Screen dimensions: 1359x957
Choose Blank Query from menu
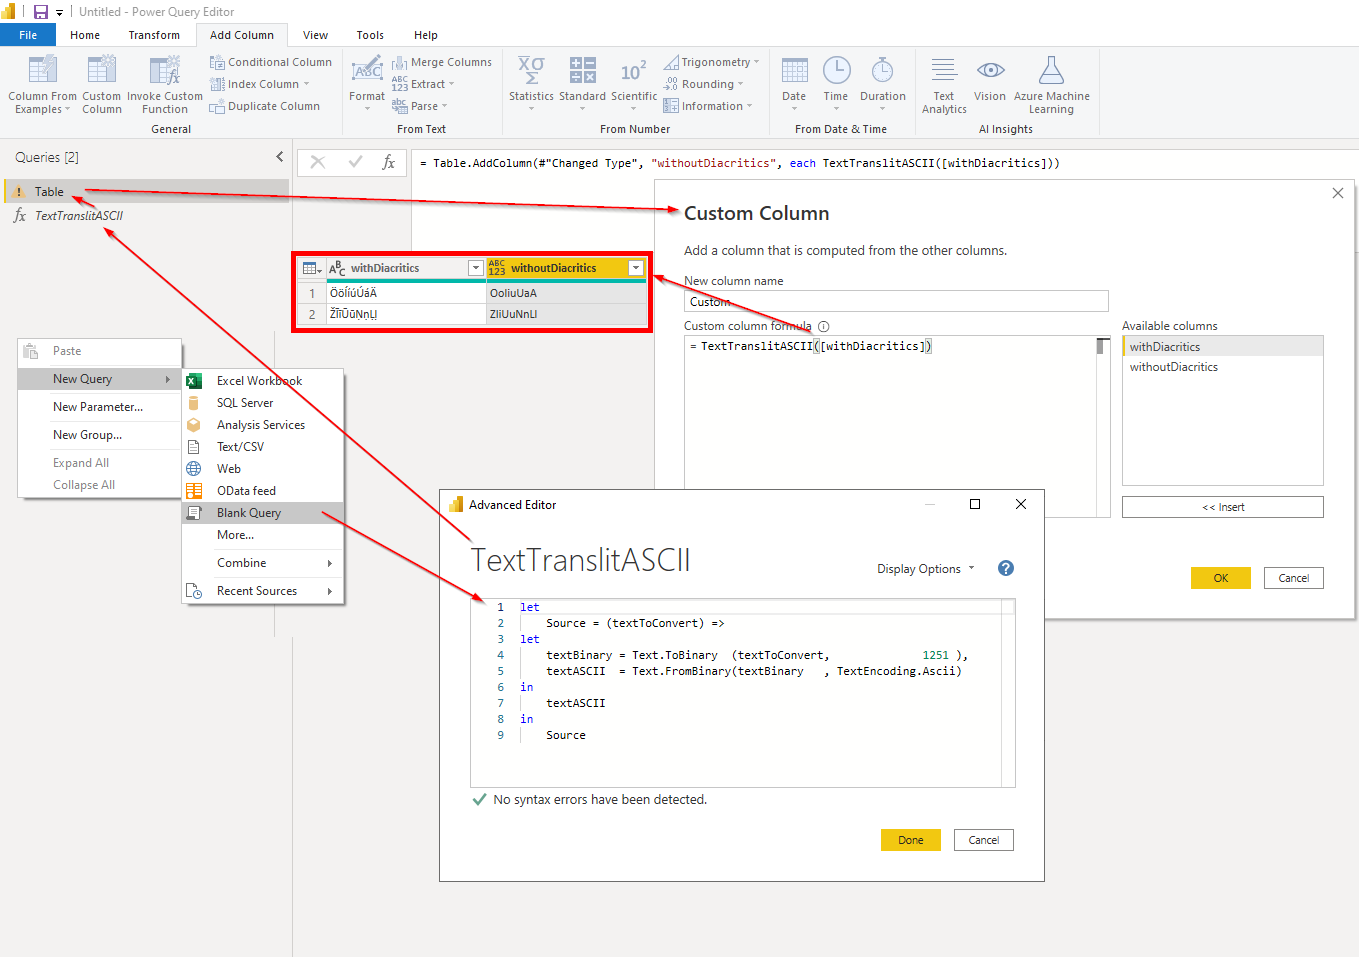[263, 513]
